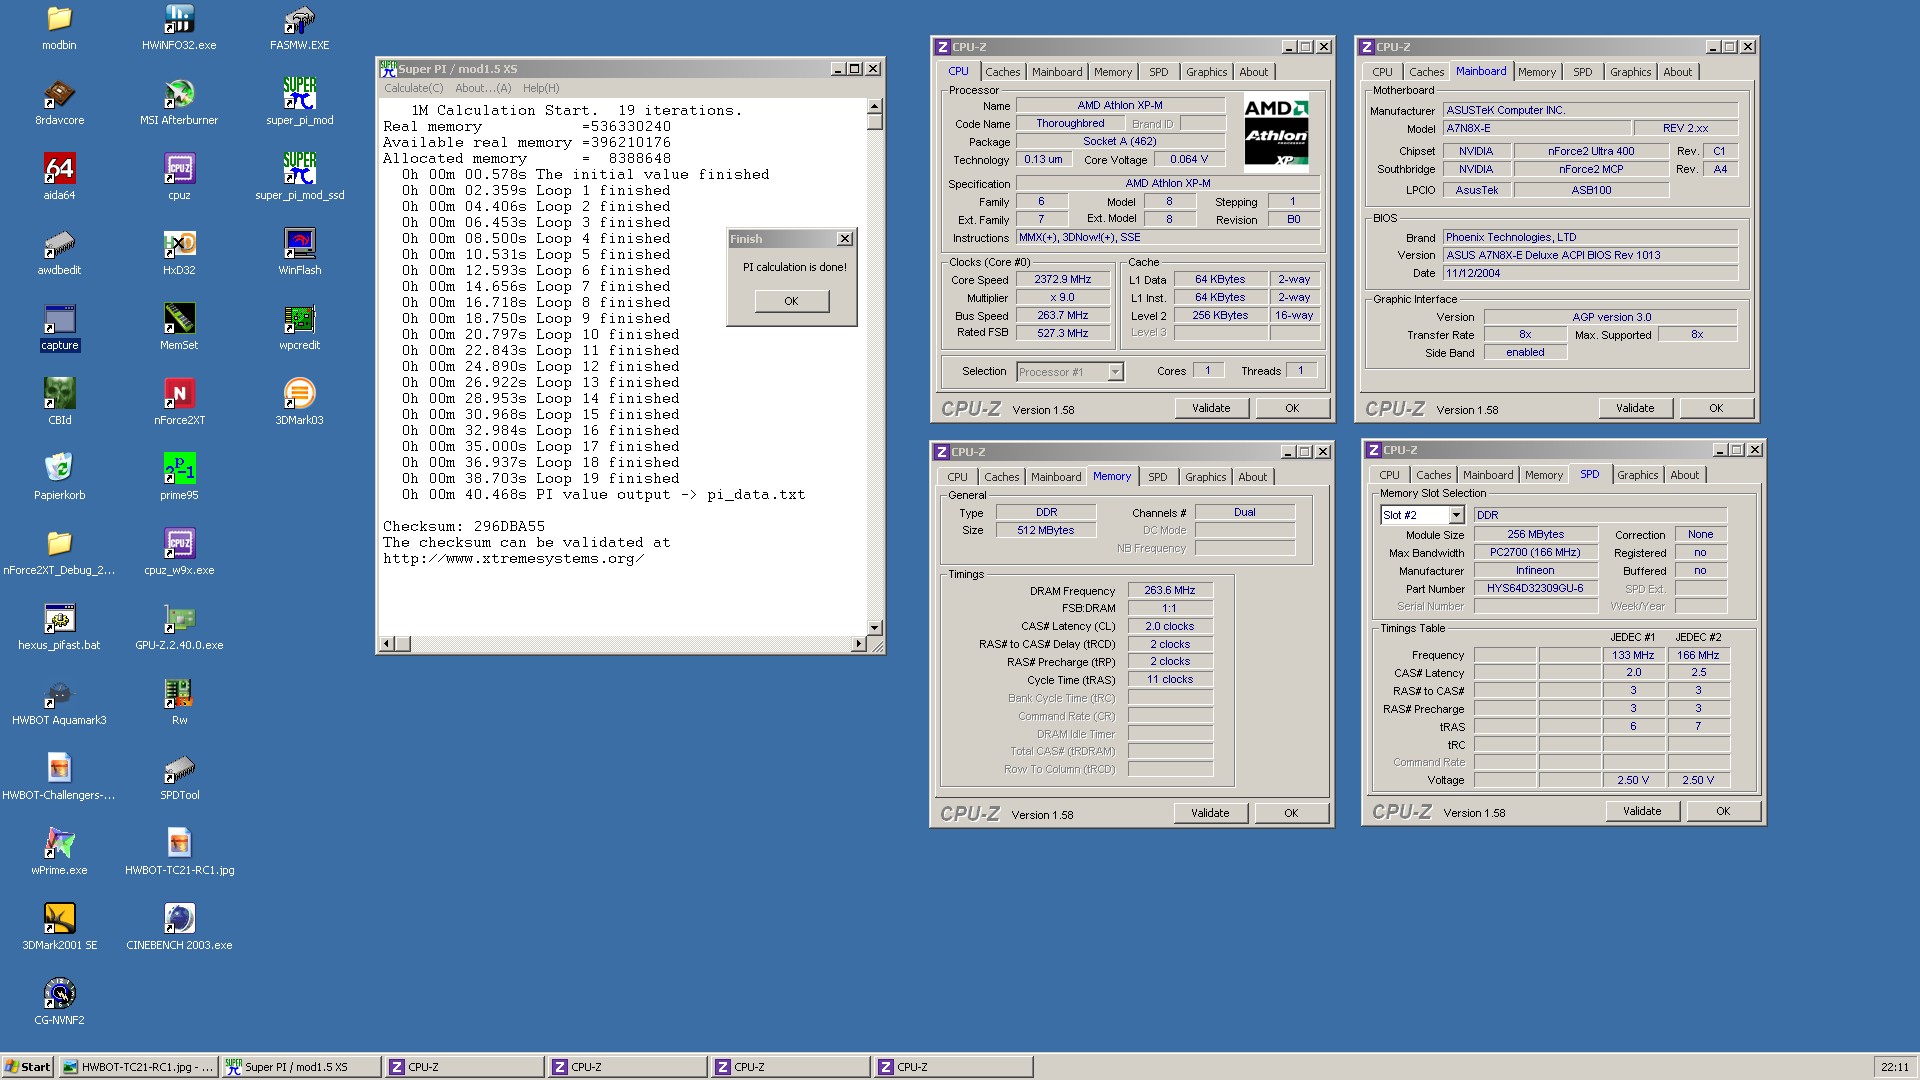Click the HYS64D32309GU-6 part number field

(x=1535, y=588)
